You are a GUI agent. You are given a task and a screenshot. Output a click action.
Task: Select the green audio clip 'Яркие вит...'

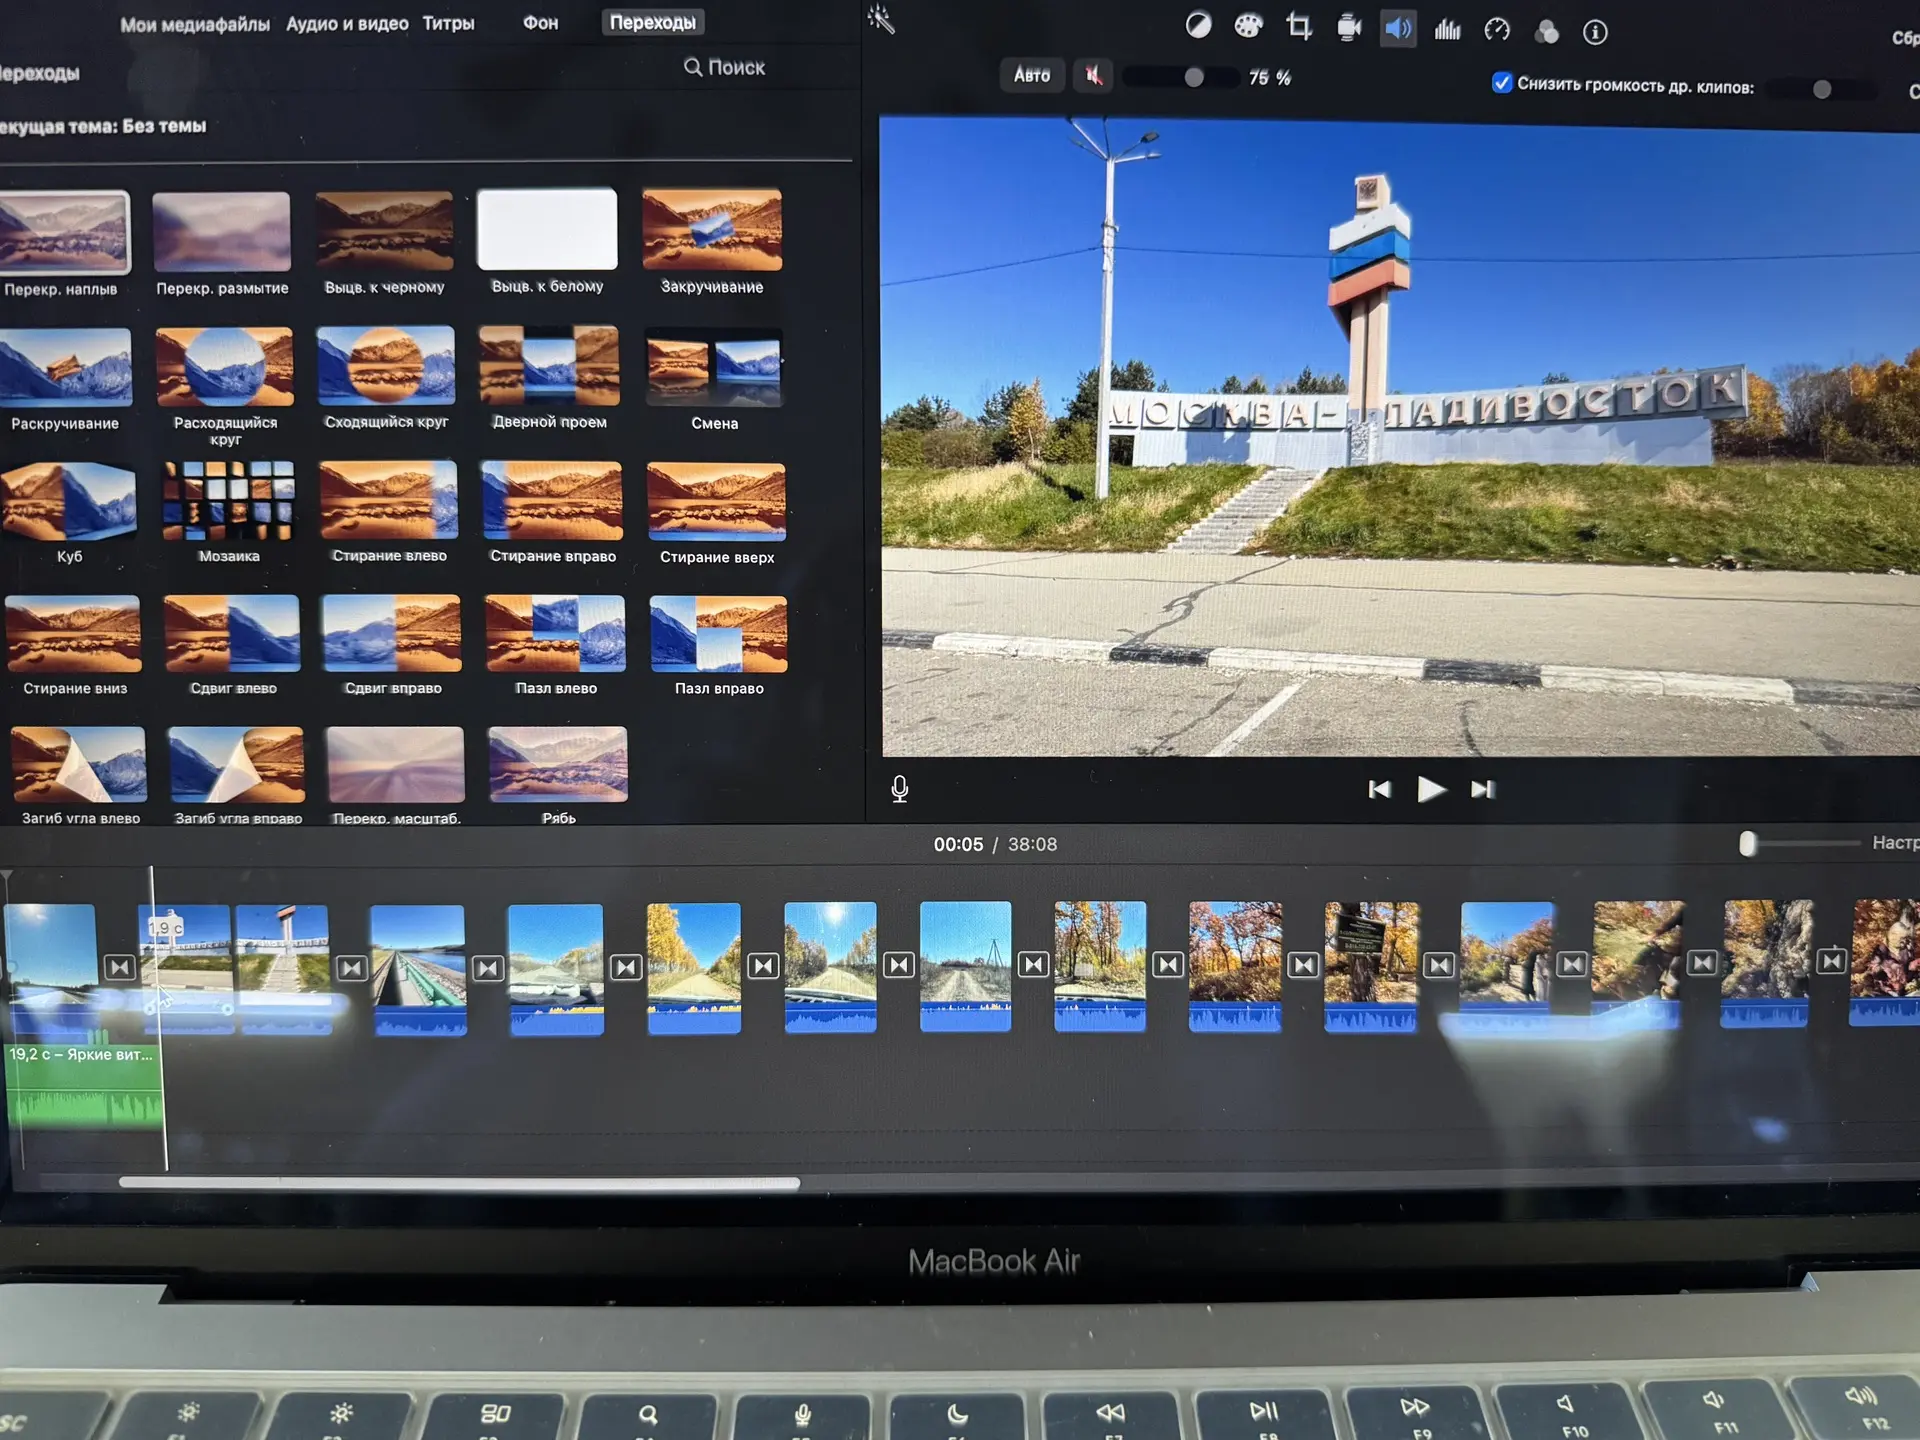click(84, 1085)
